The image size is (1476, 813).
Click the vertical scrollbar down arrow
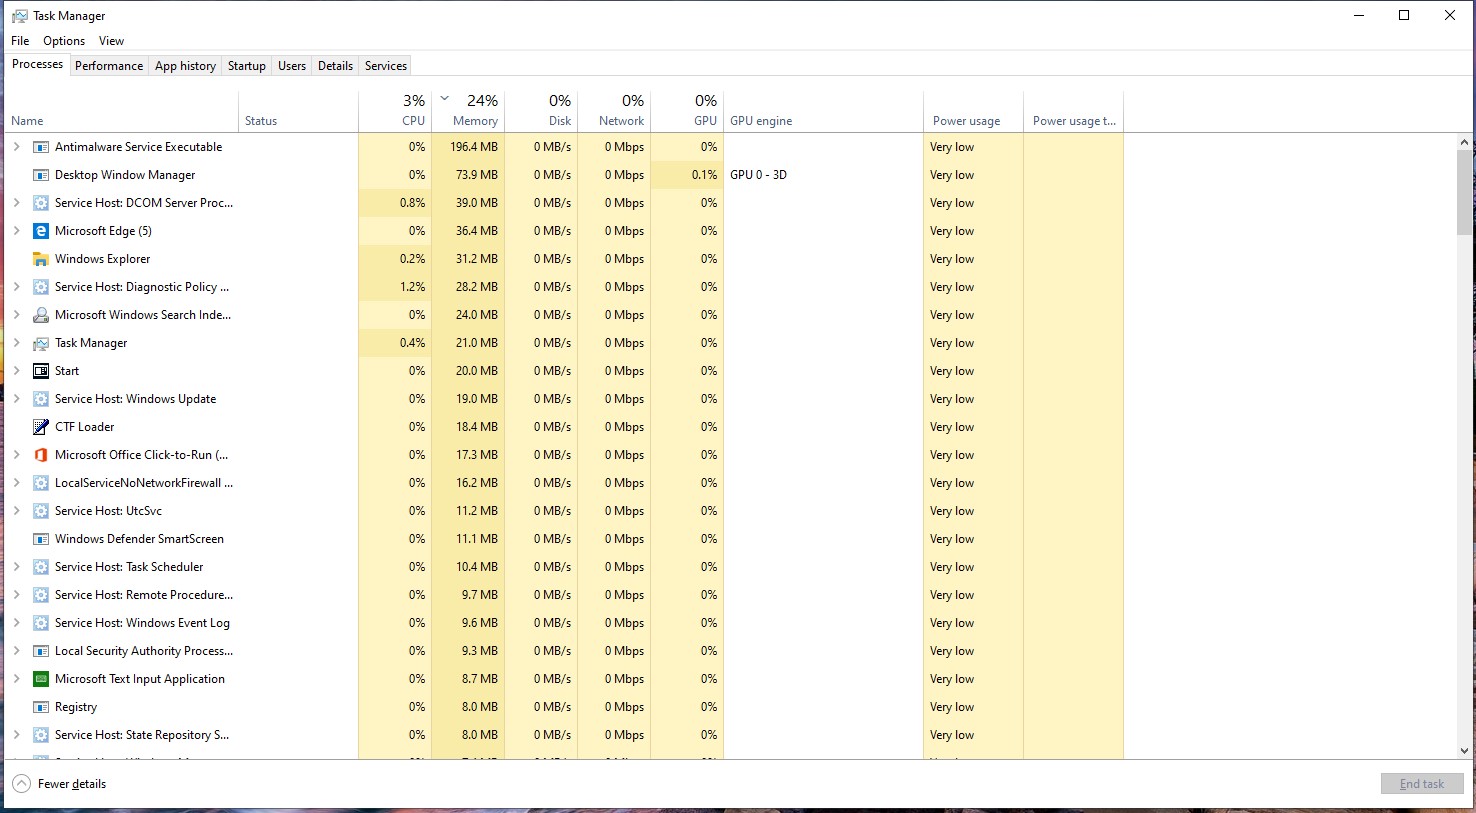tap(1465, 751)
